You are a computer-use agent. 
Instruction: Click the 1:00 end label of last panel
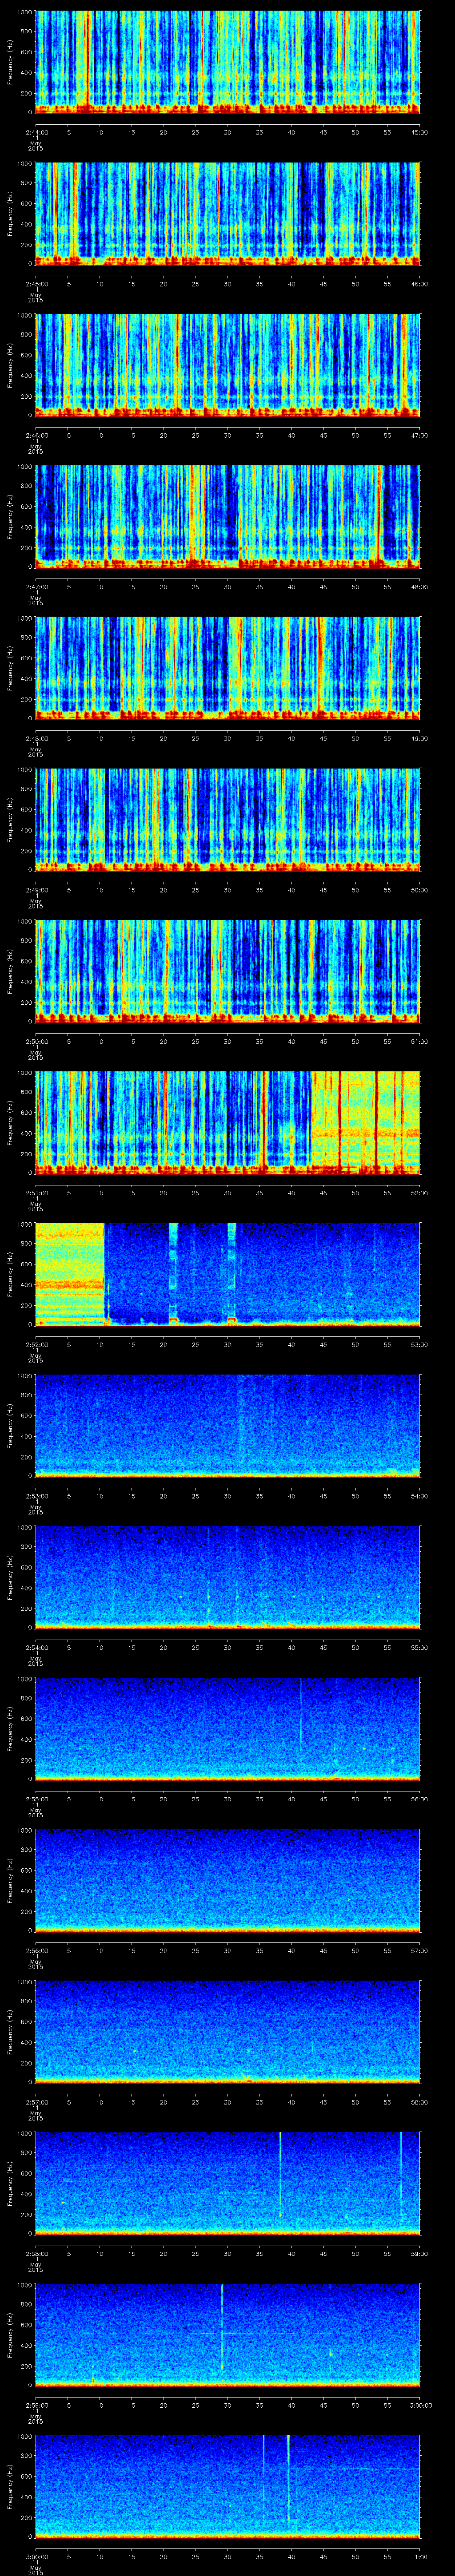pyautogui.click(x=420, y=2556)
